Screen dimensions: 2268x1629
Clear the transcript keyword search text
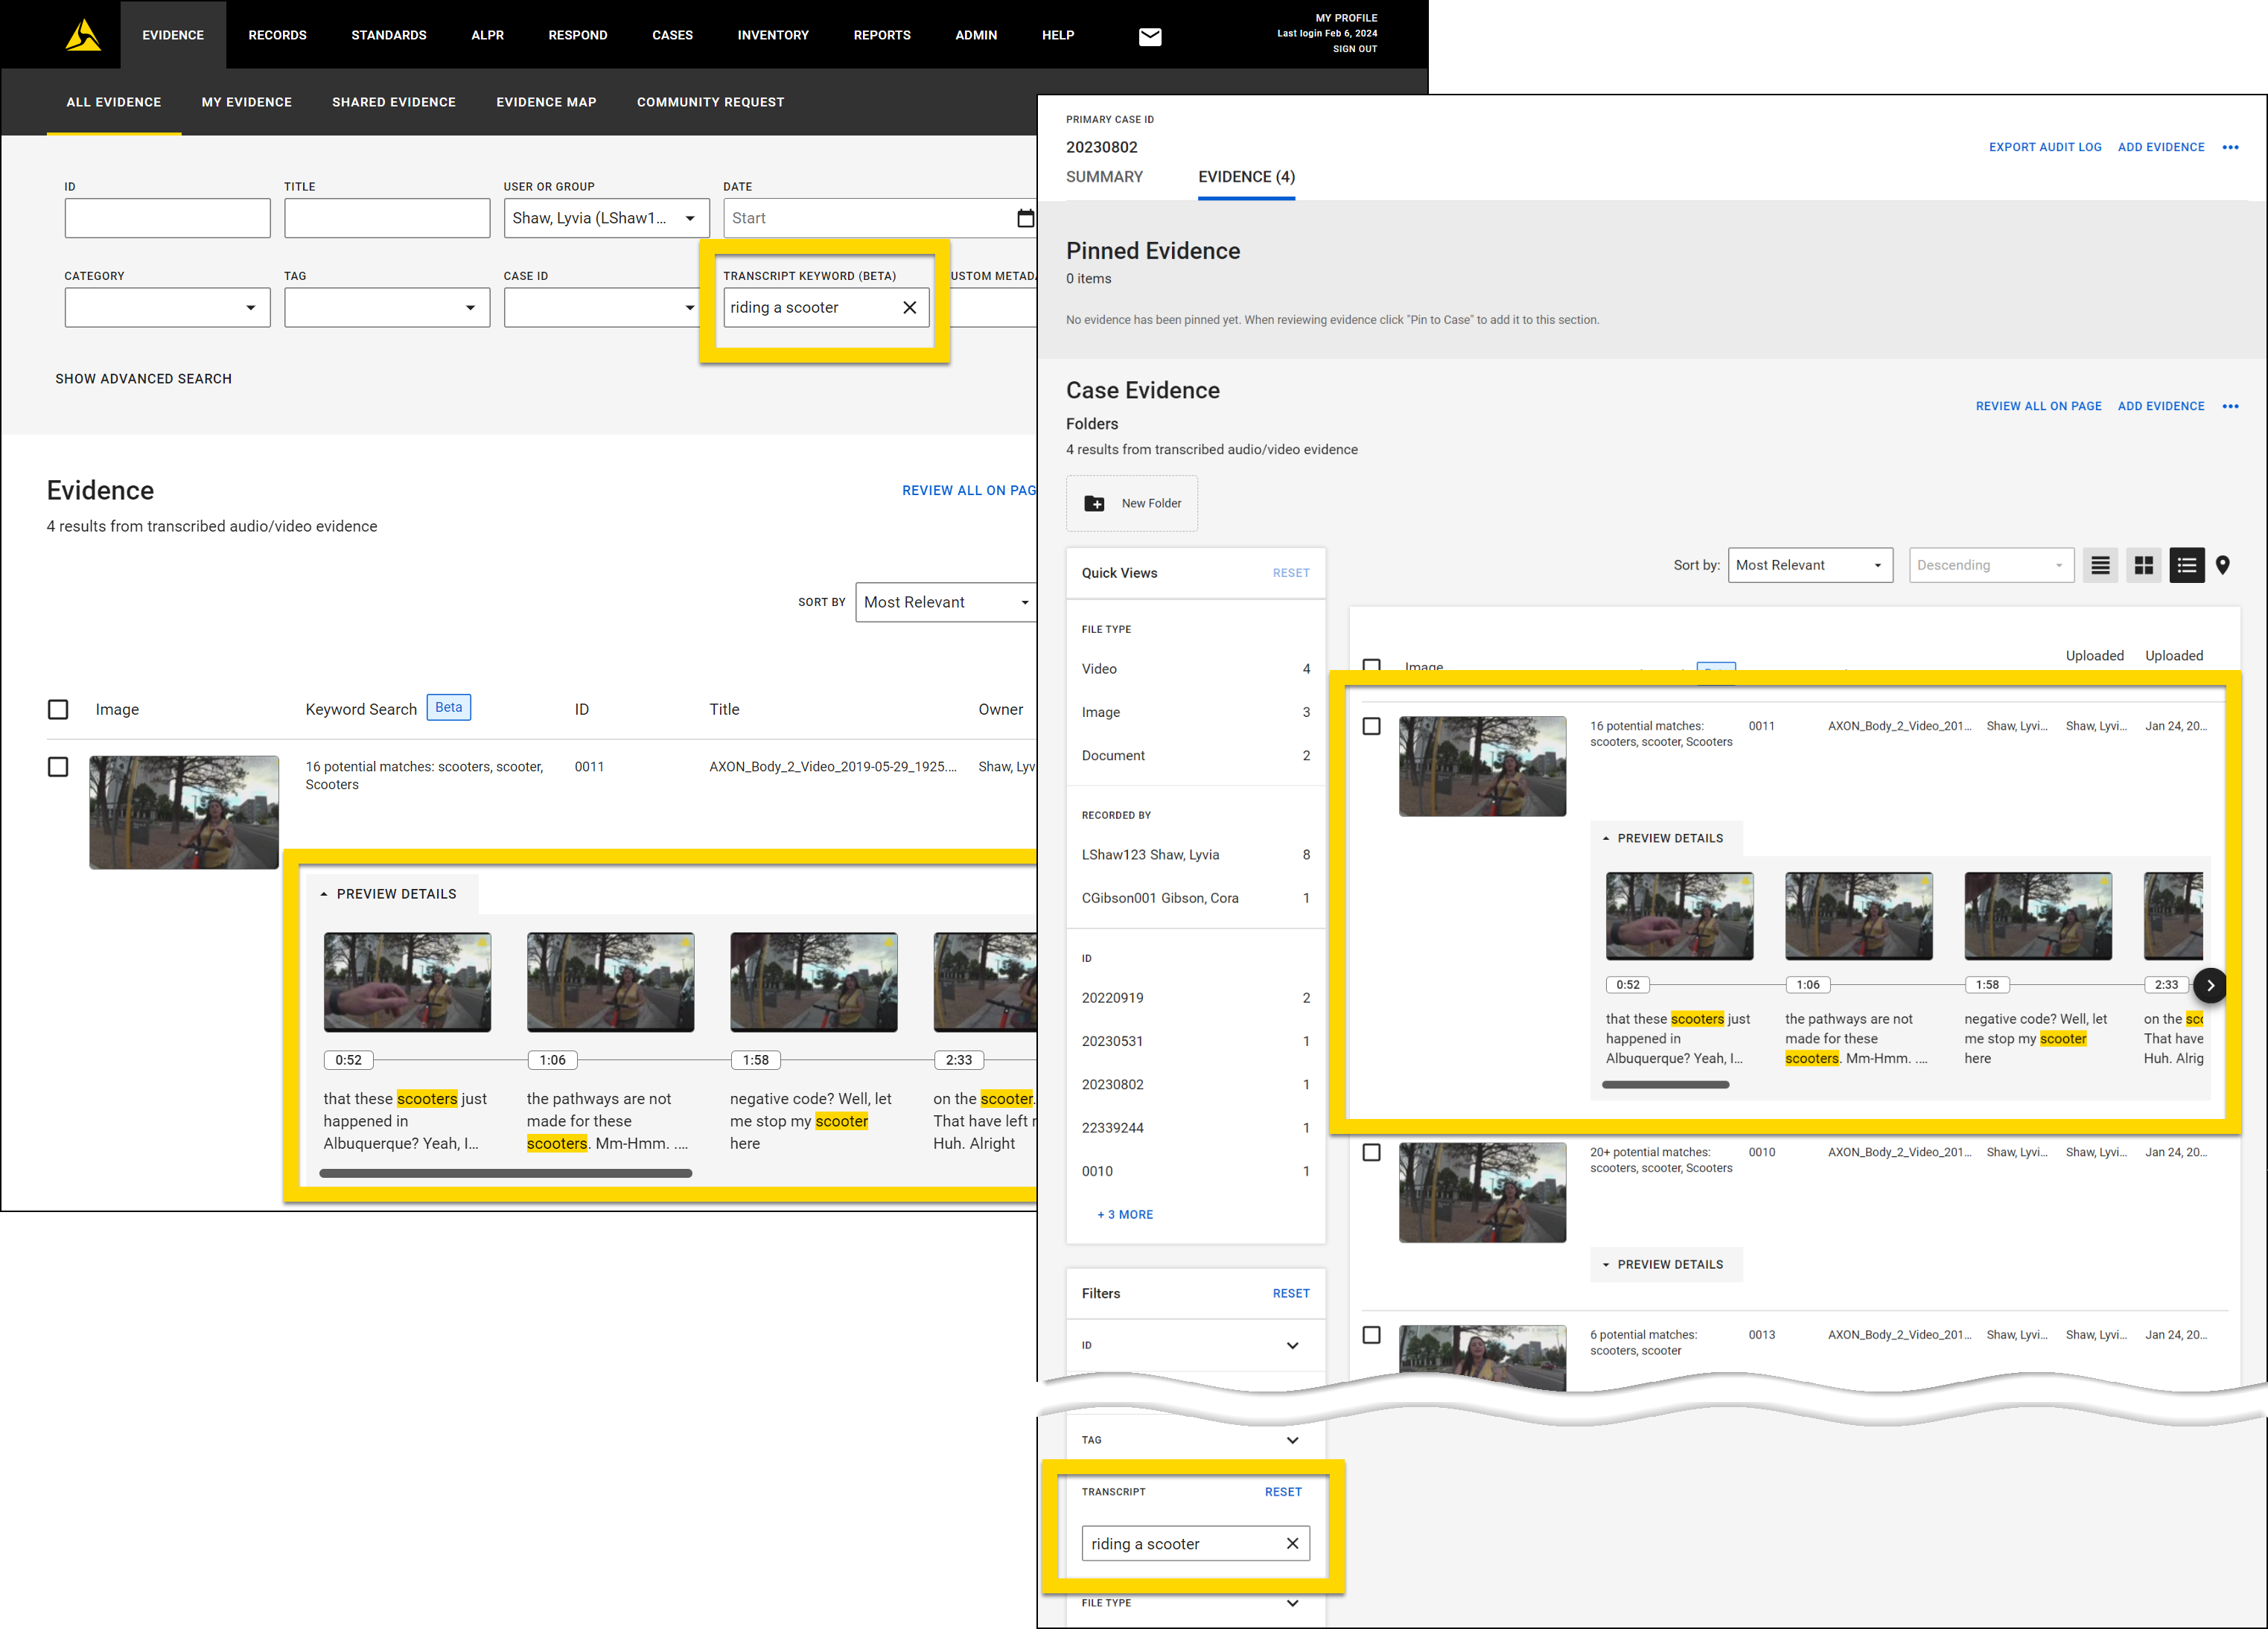[909, 308]
